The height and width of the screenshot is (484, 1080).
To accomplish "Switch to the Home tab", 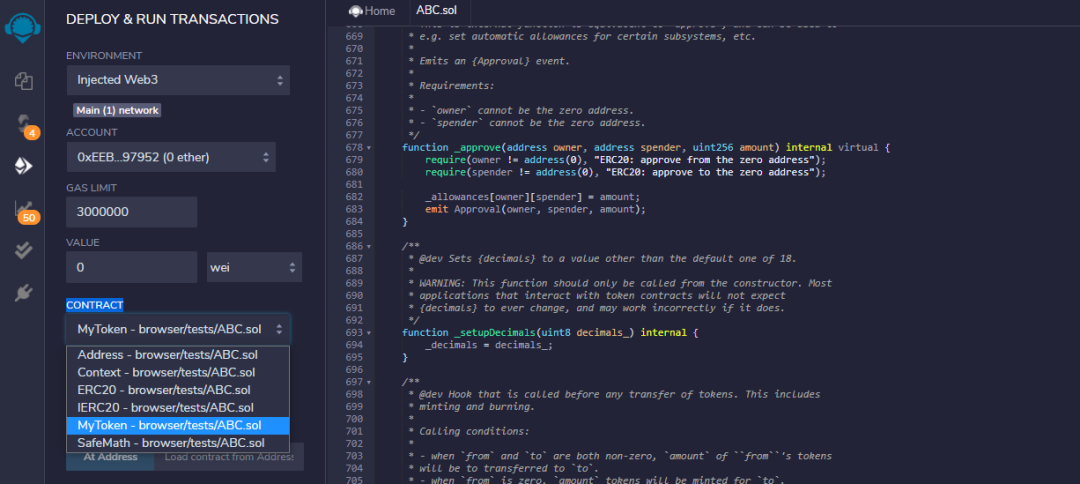I will 372,11.
